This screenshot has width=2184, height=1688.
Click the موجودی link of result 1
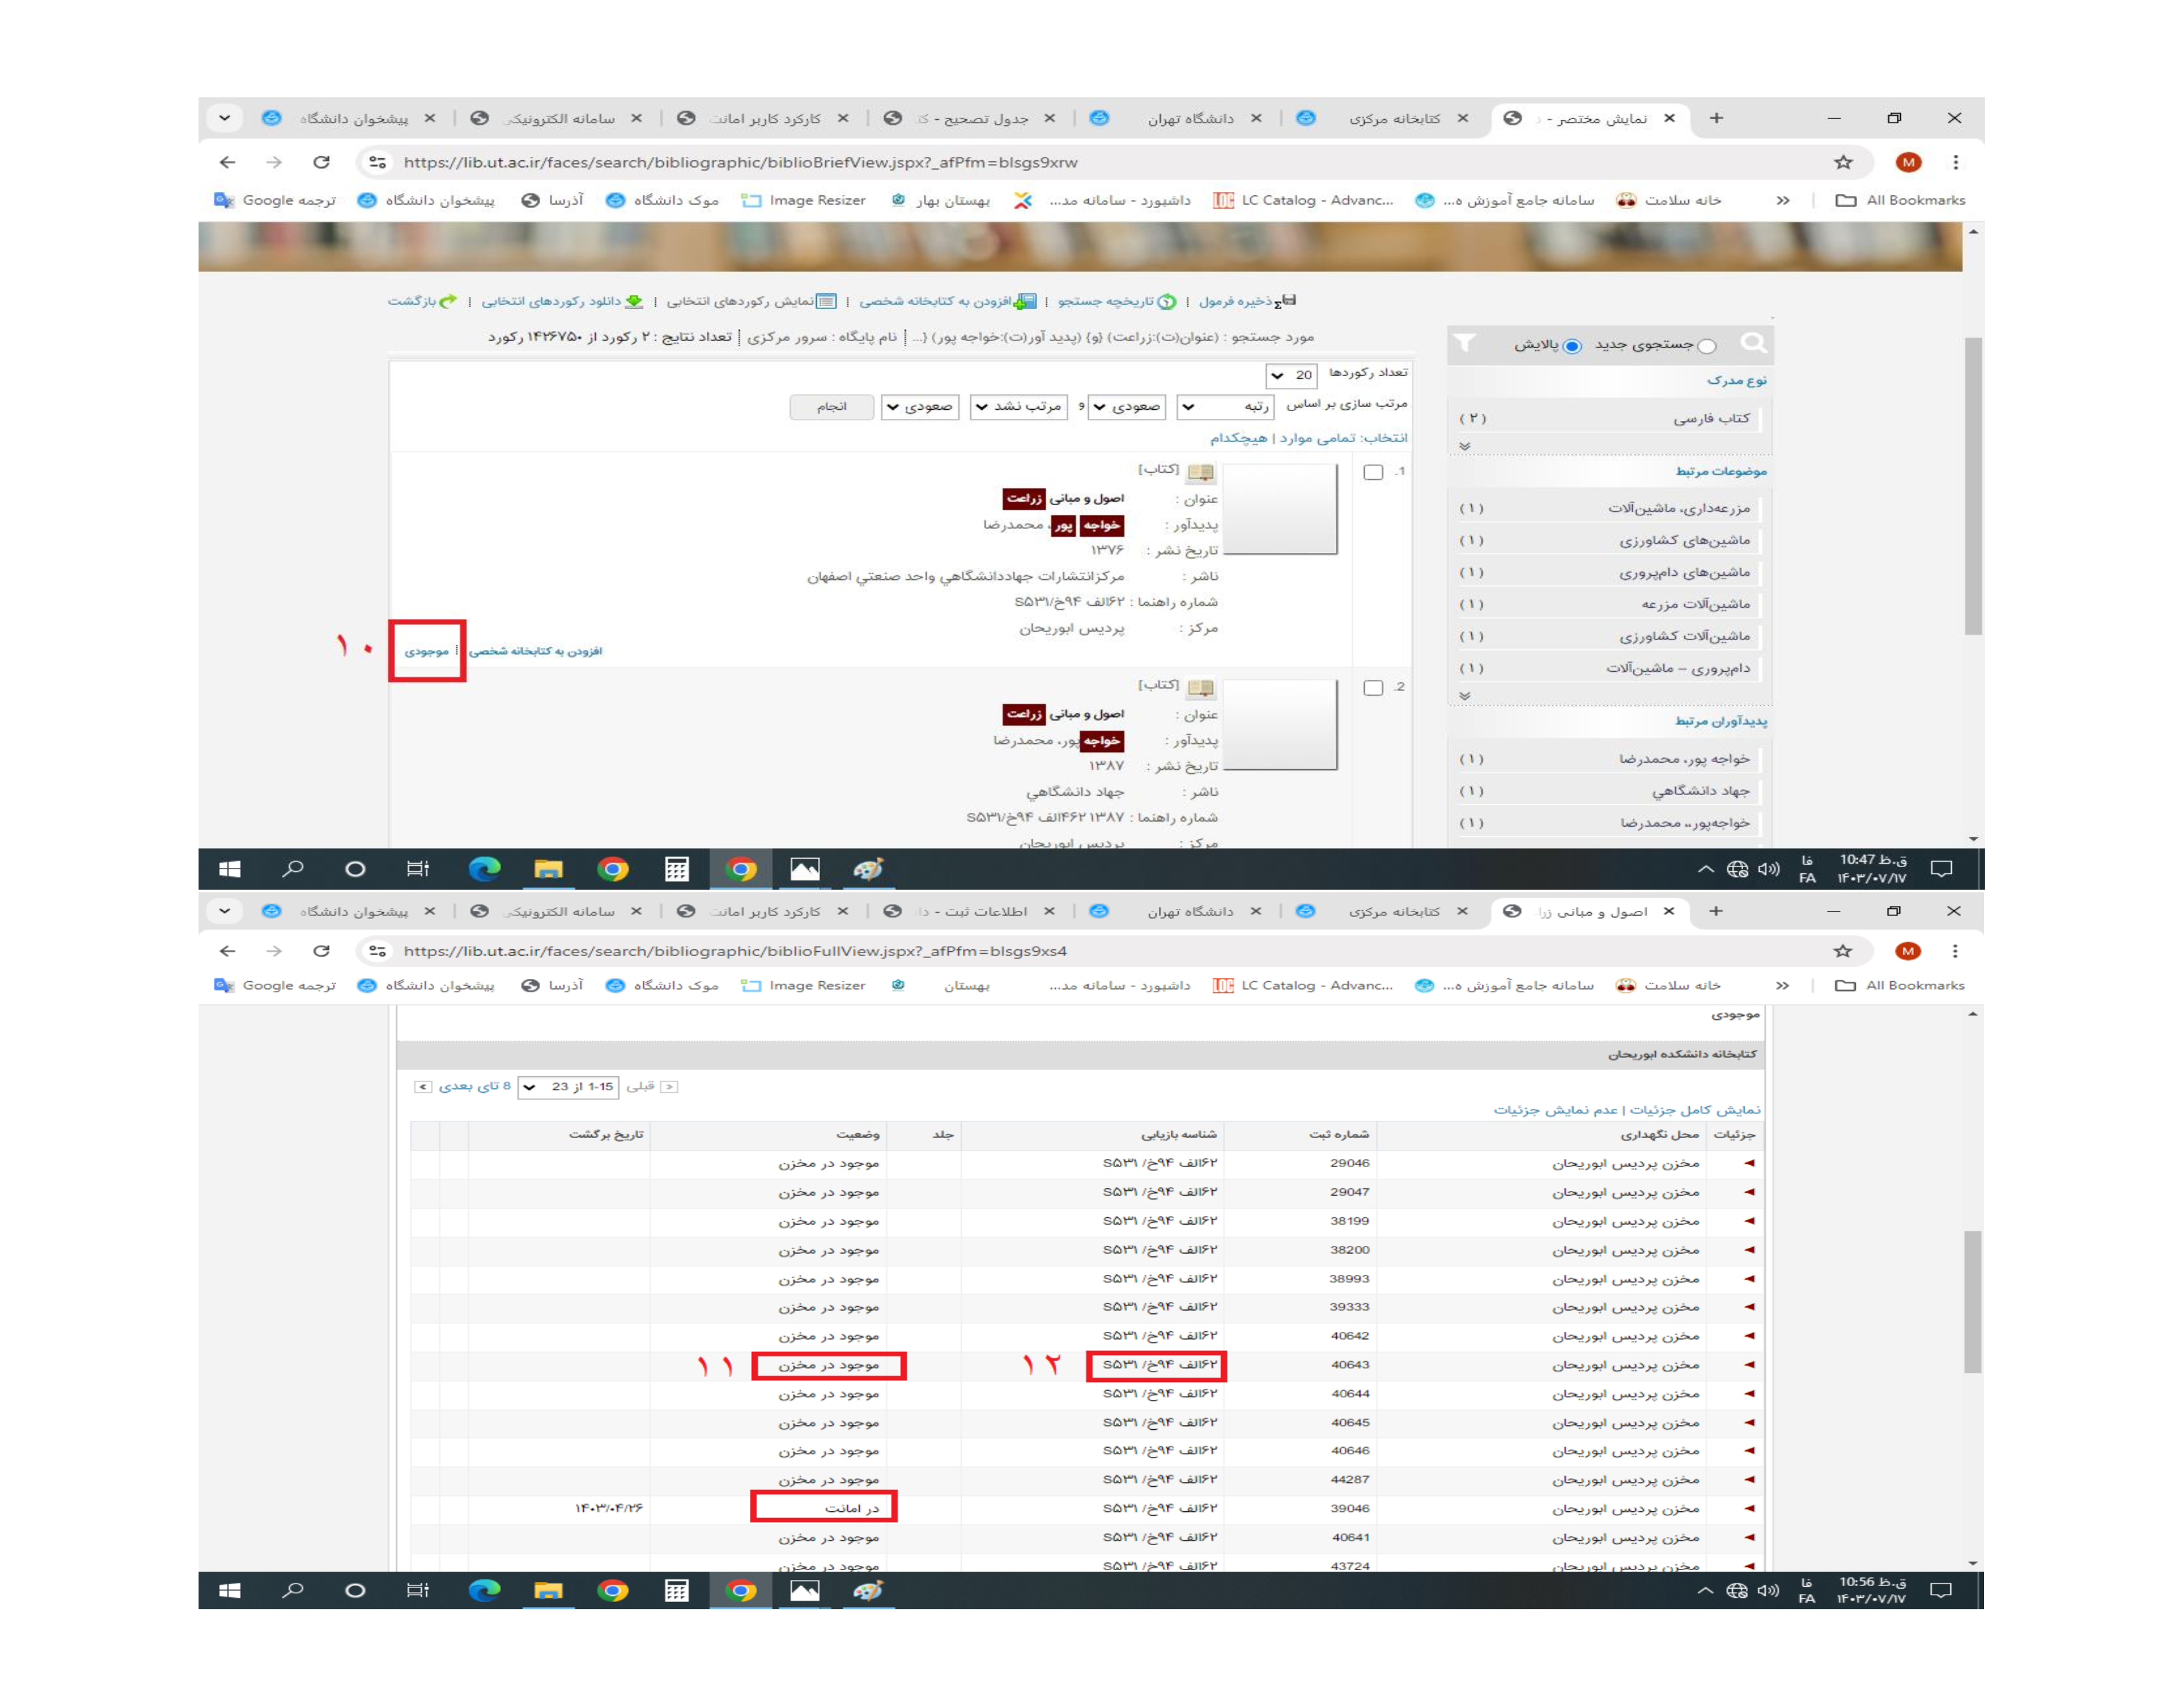427,651
